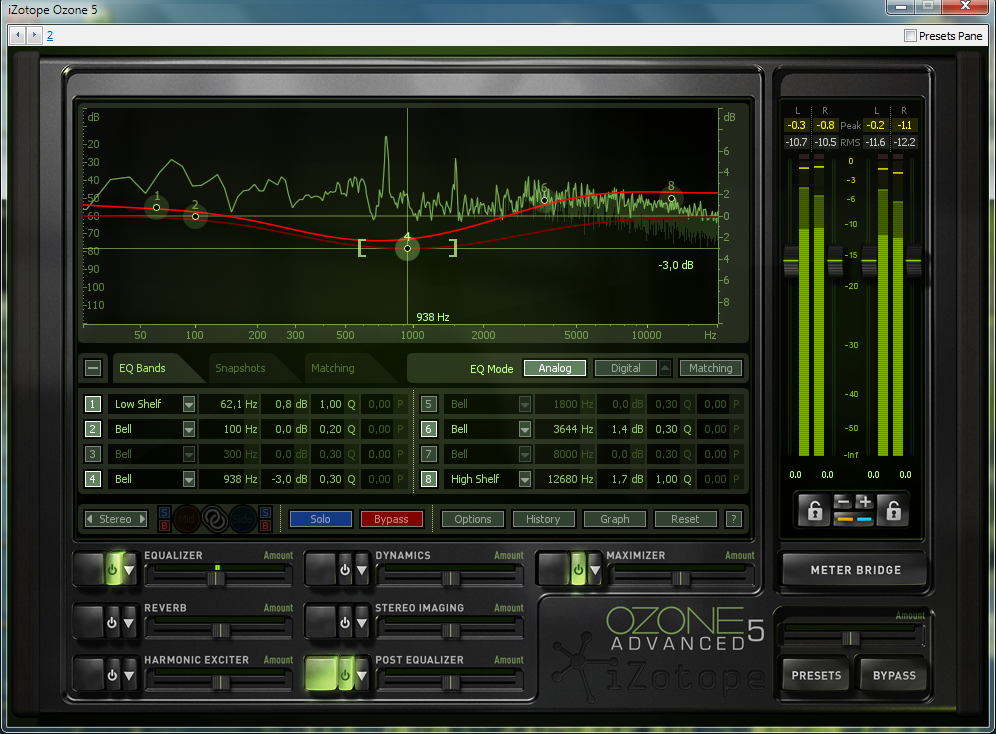Open band 2 Bell filter type dropdown
The image size is (996, 734).
tap(189, 430)
